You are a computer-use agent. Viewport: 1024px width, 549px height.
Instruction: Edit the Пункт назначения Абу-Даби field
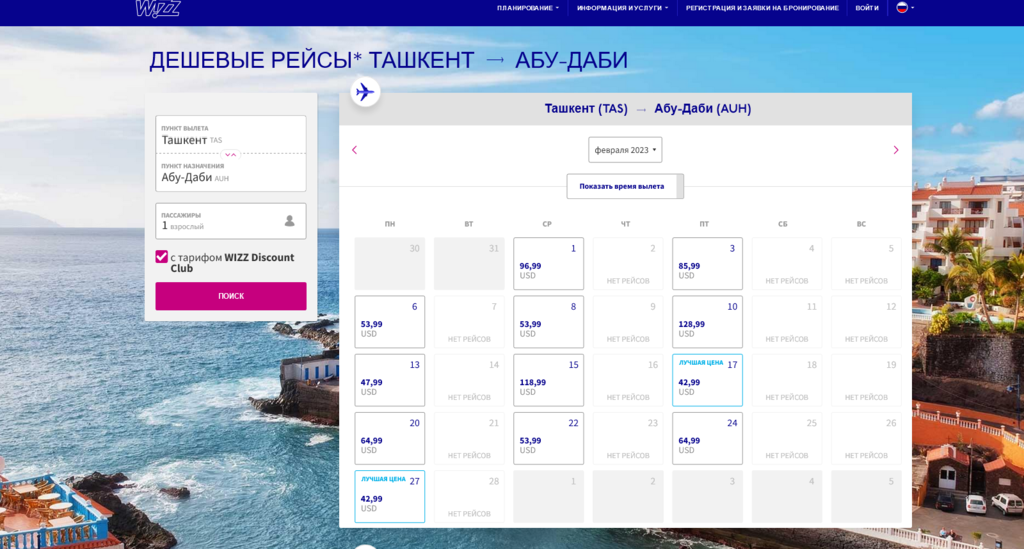(231, 172)
